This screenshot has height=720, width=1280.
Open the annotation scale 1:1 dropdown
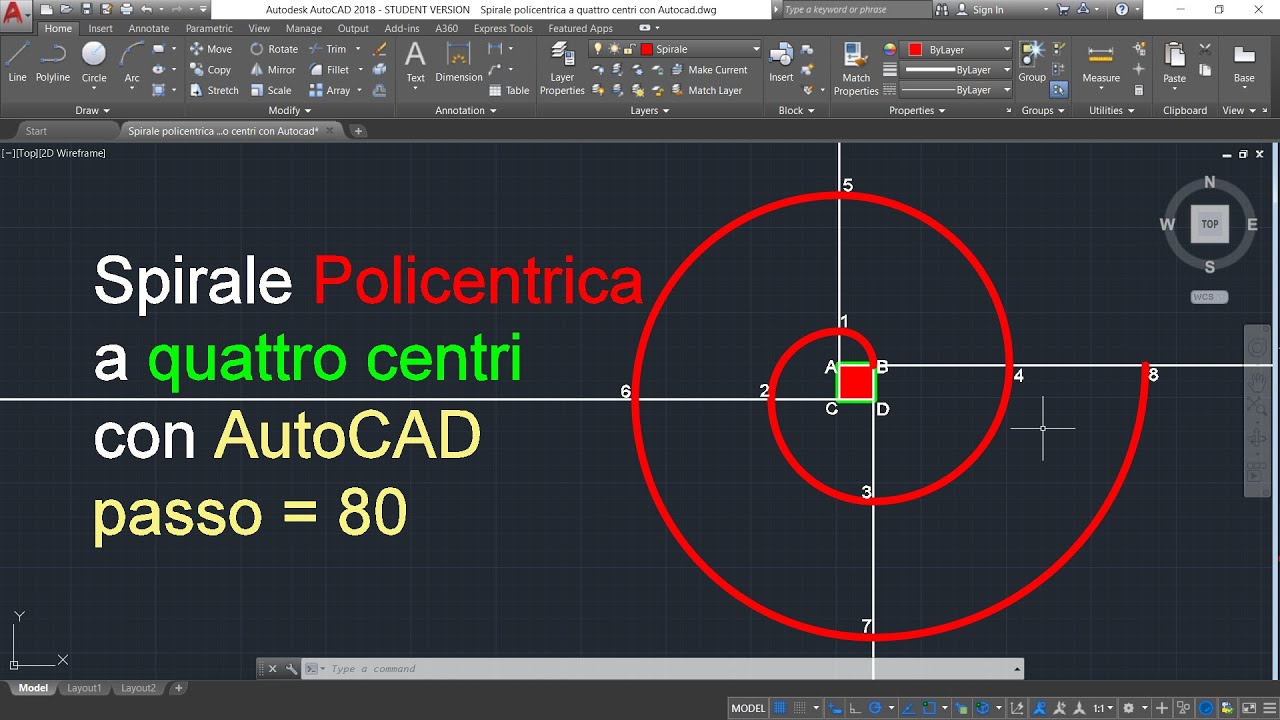(1103, 708)
